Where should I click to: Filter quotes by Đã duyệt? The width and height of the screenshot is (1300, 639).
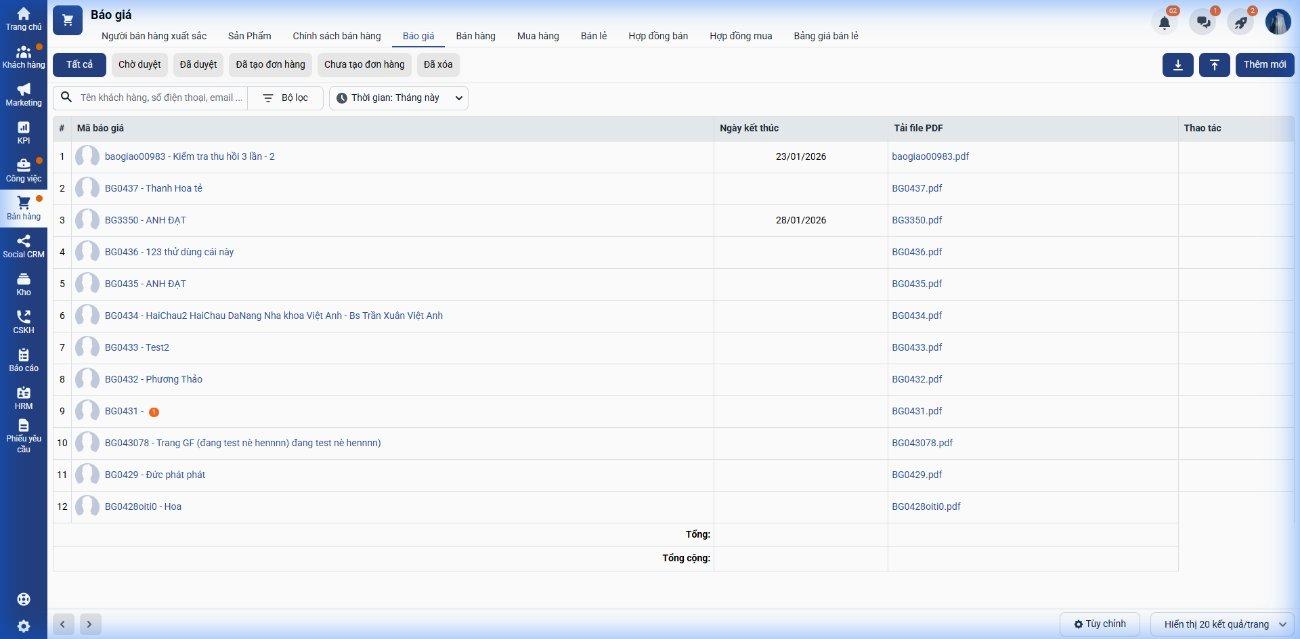point(198,65)
